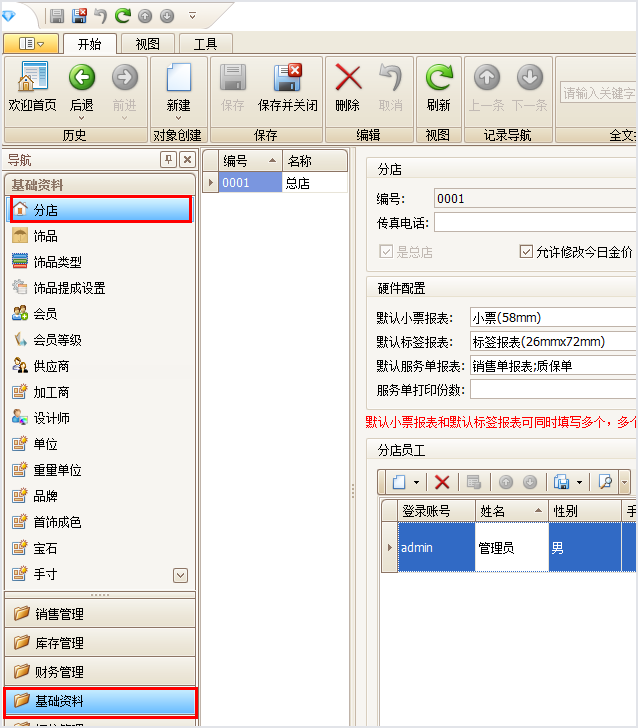Expand the quick access toolbar customize arrow

(x=193, y=16)
